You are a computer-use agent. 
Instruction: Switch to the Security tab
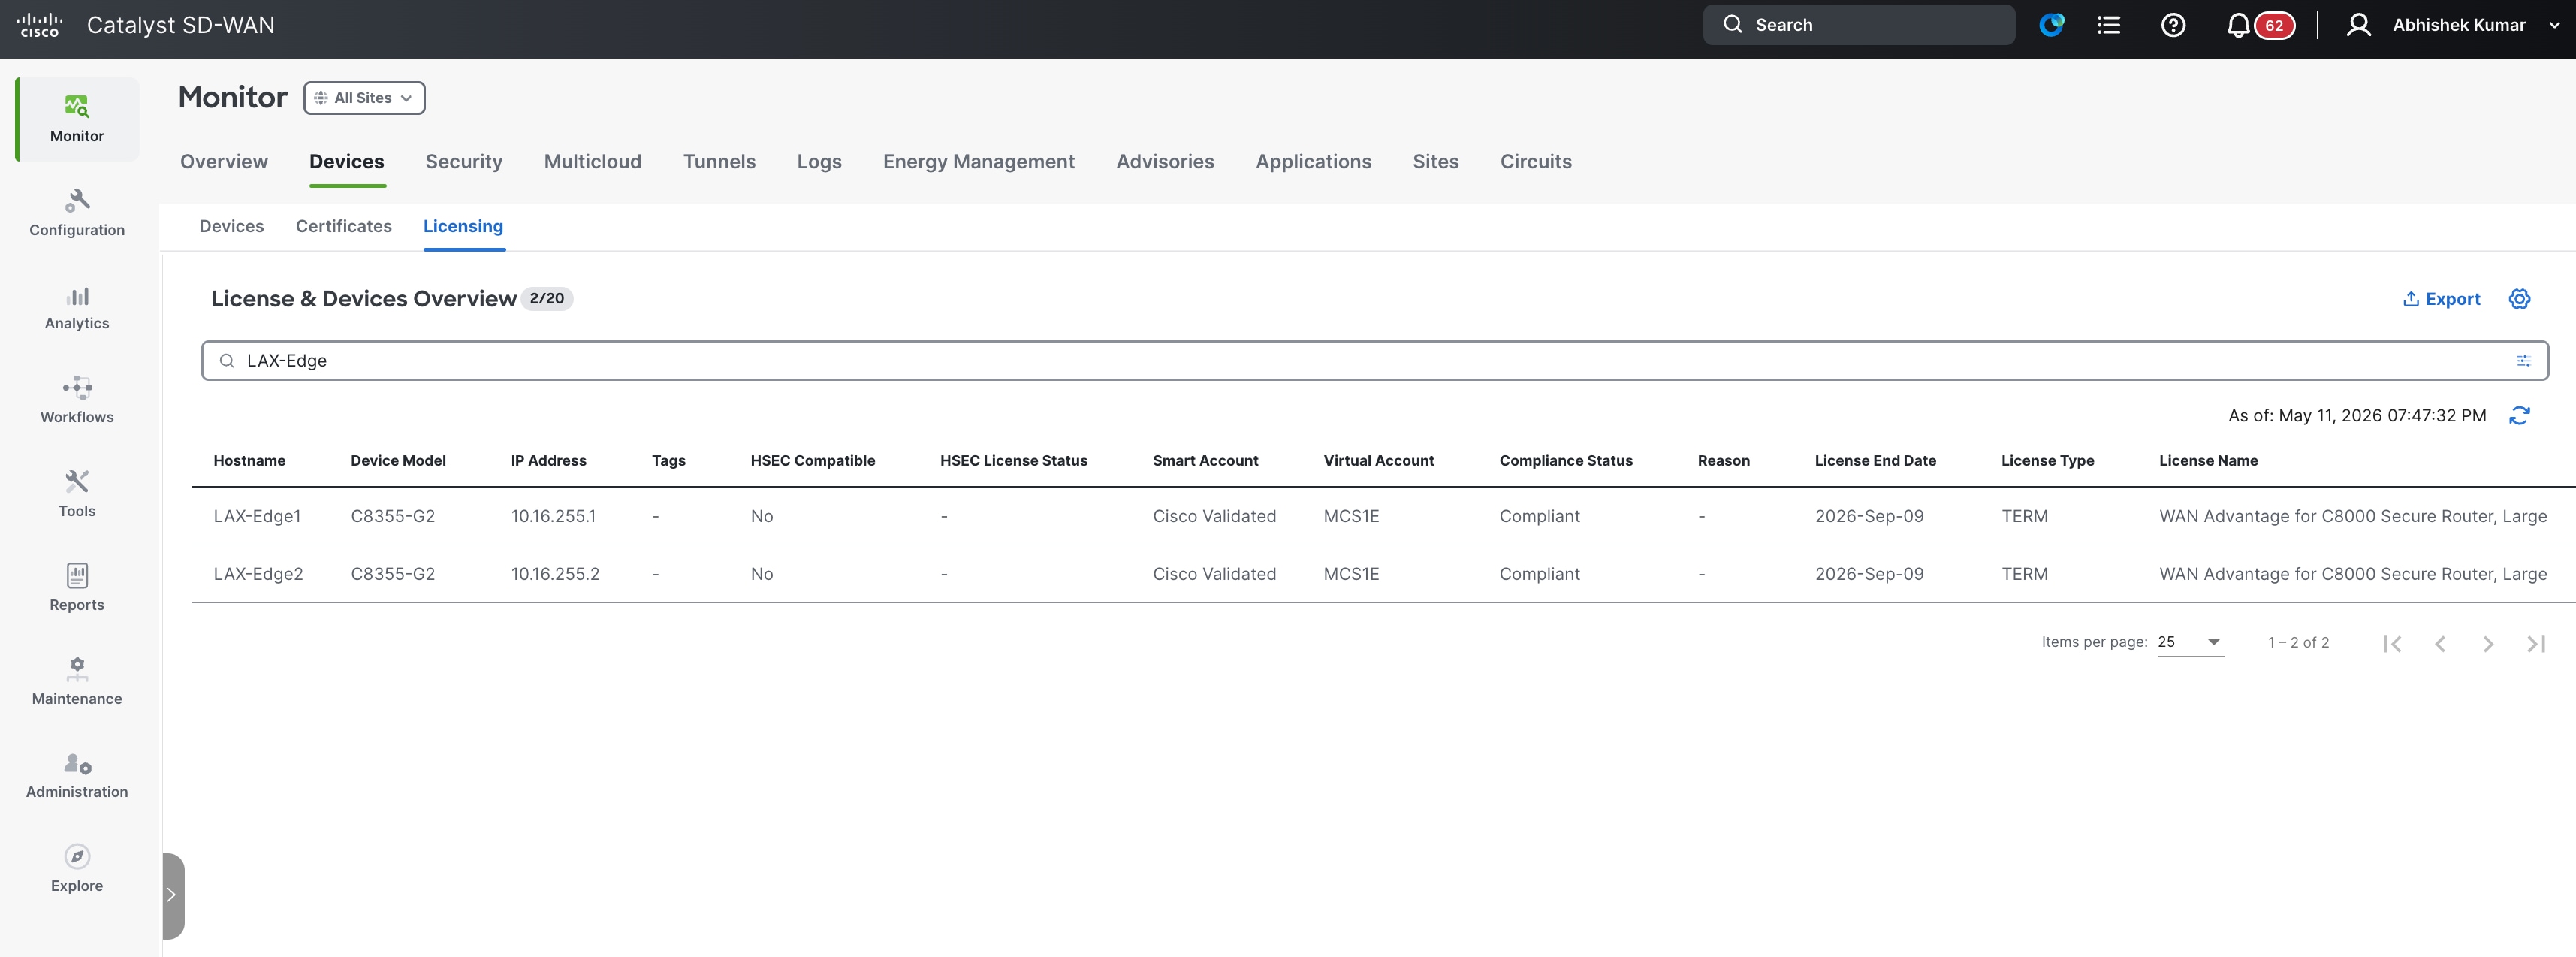tap(464, 162)
